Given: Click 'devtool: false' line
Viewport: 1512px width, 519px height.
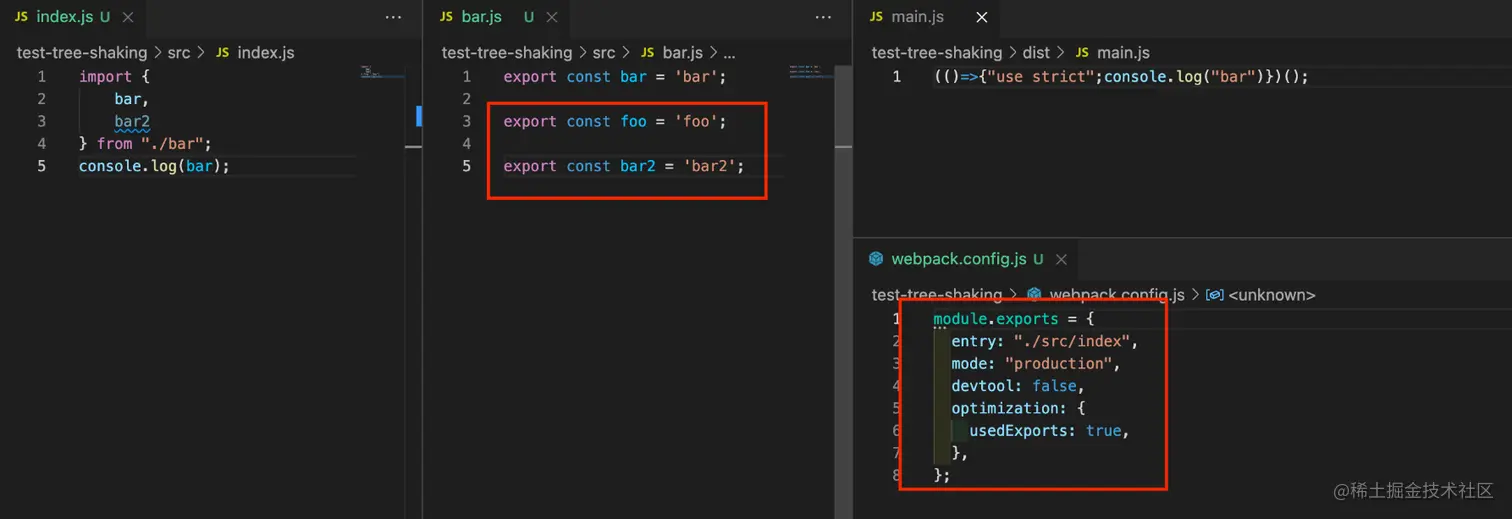Looking at the screenshot, I should [x=1018, y=386].
